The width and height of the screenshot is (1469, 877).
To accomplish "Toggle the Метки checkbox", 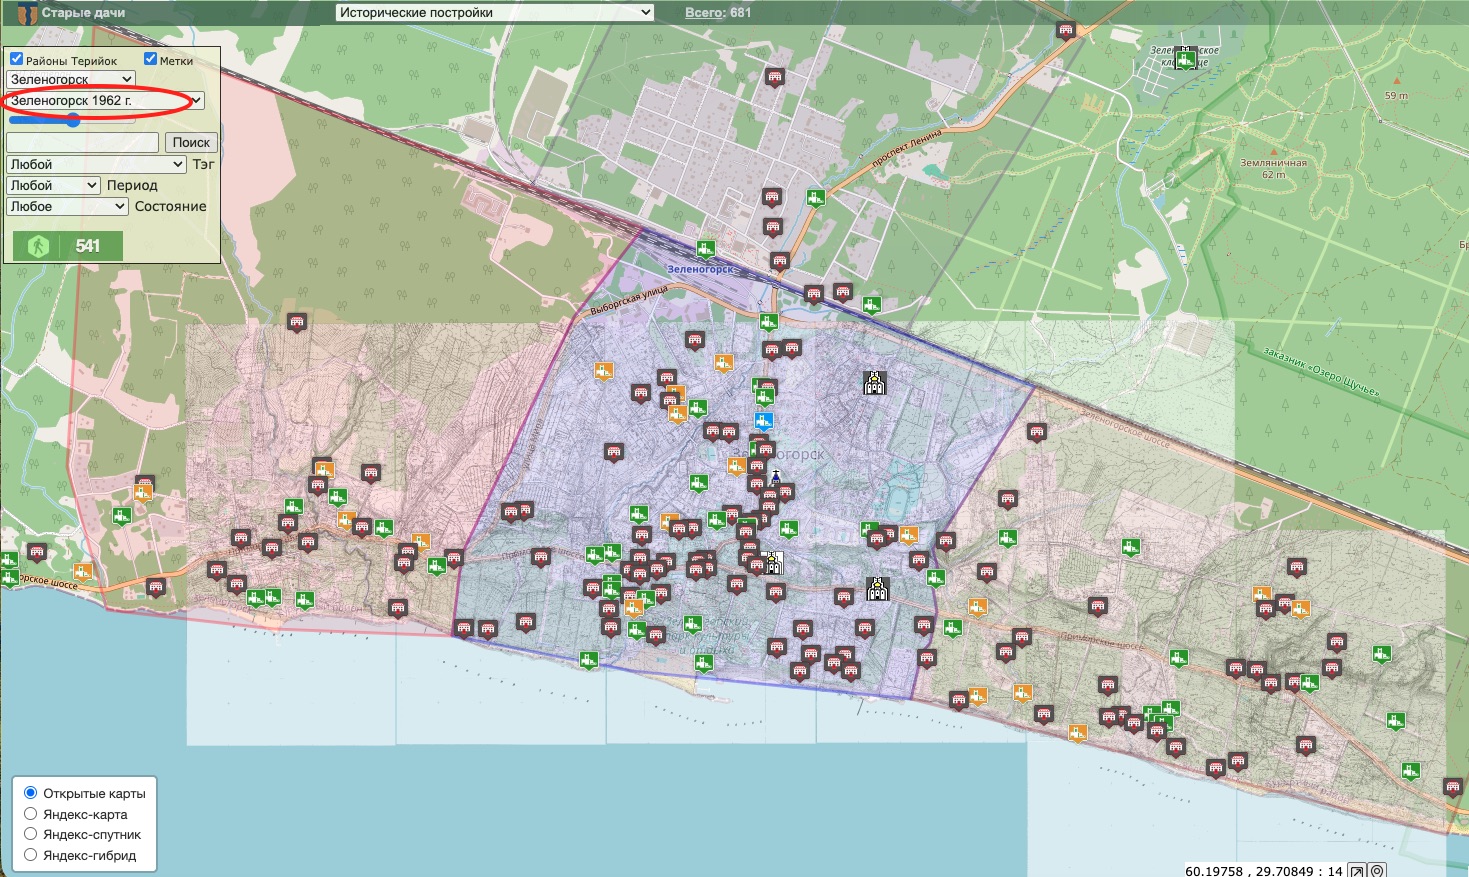I will click(x=151, y=60).
